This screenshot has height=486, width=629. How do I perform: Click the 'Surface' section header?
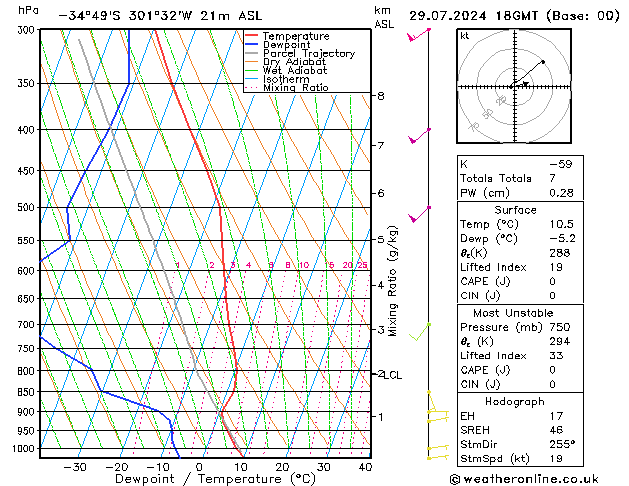tap(515, 210)
